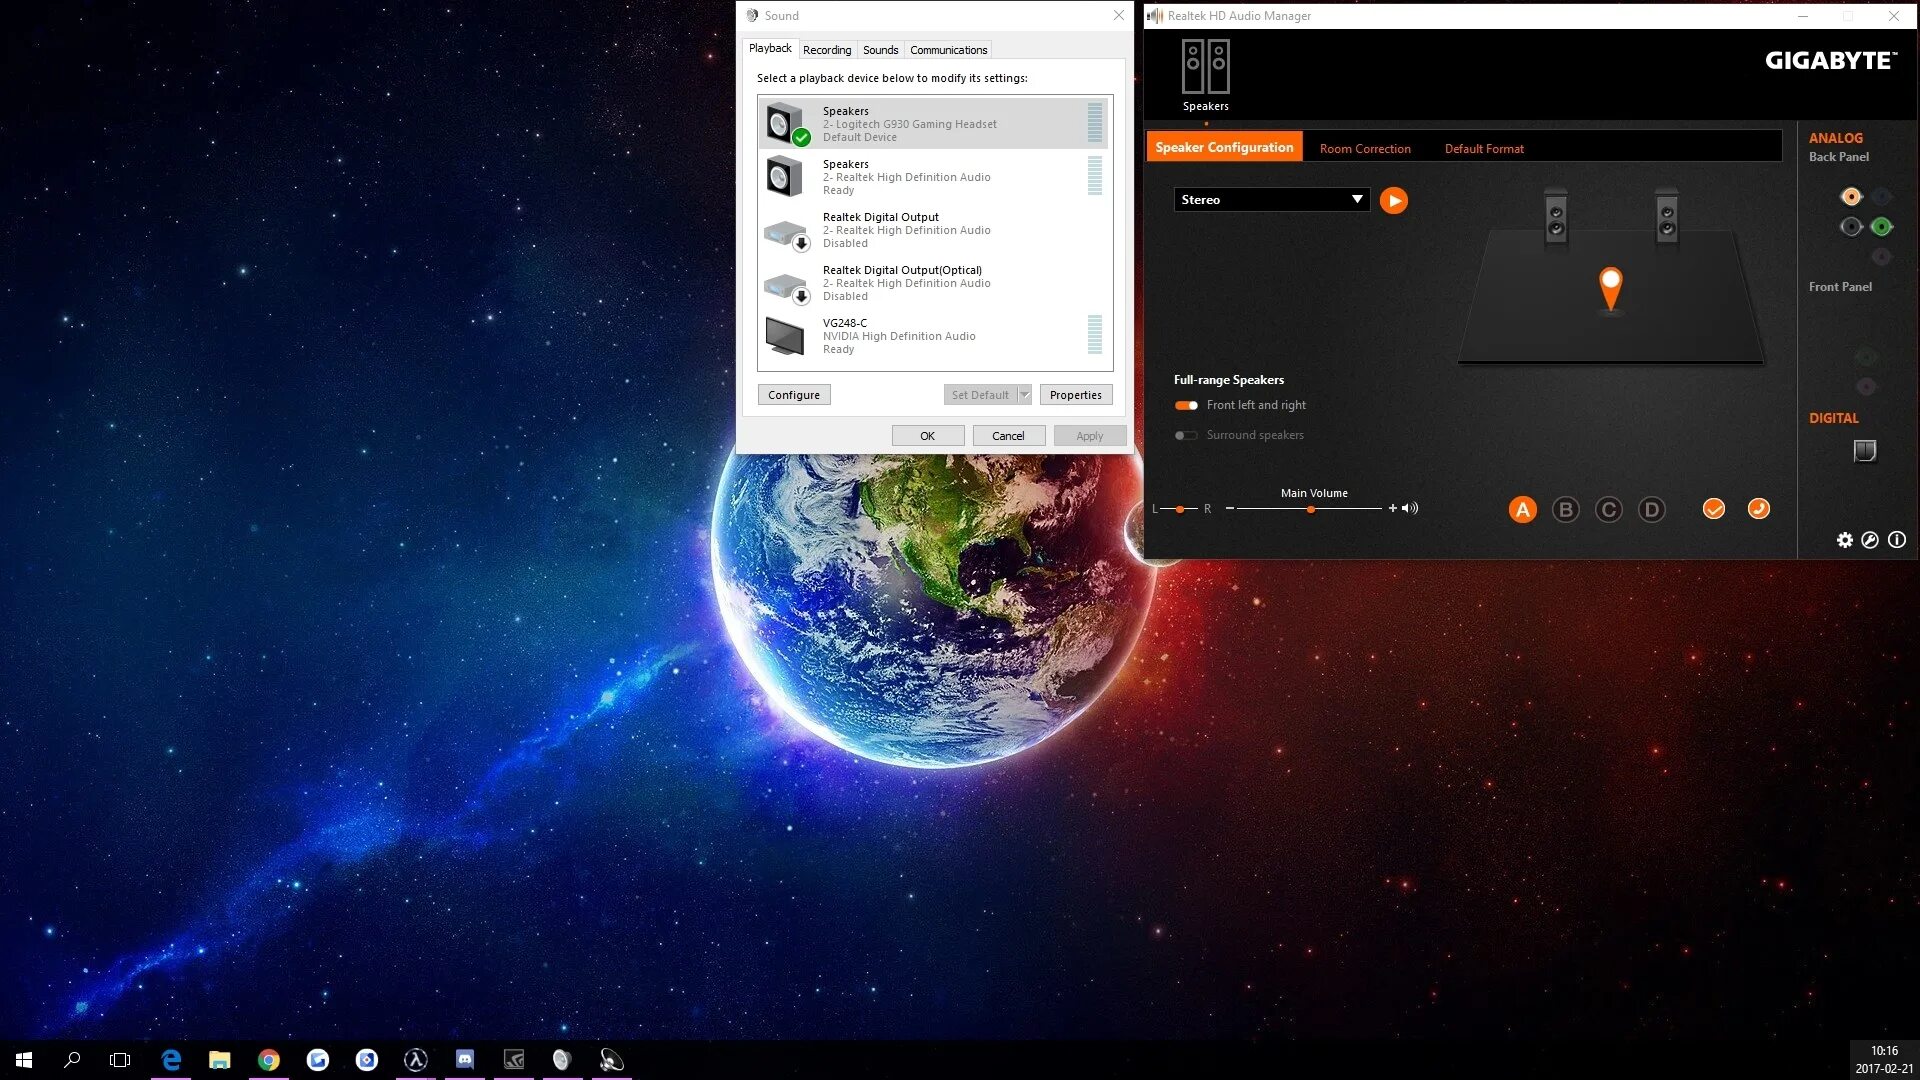
Task: Open Properties for the selected device
Action: [1075, 395]
